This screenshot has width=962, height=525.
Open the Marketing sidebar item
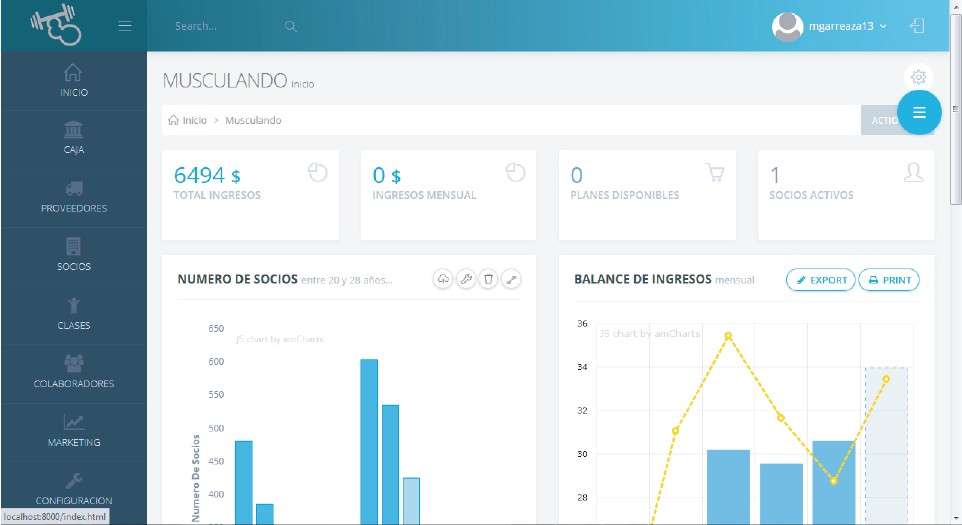pyautogui.click(x=74, y=432)
